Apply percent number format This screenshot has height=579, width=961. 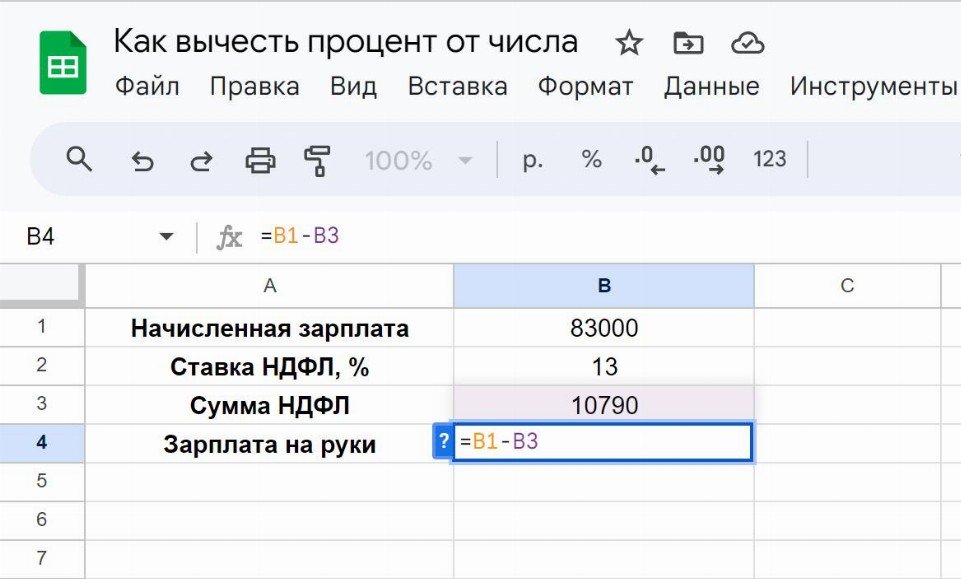pos(592,160)
